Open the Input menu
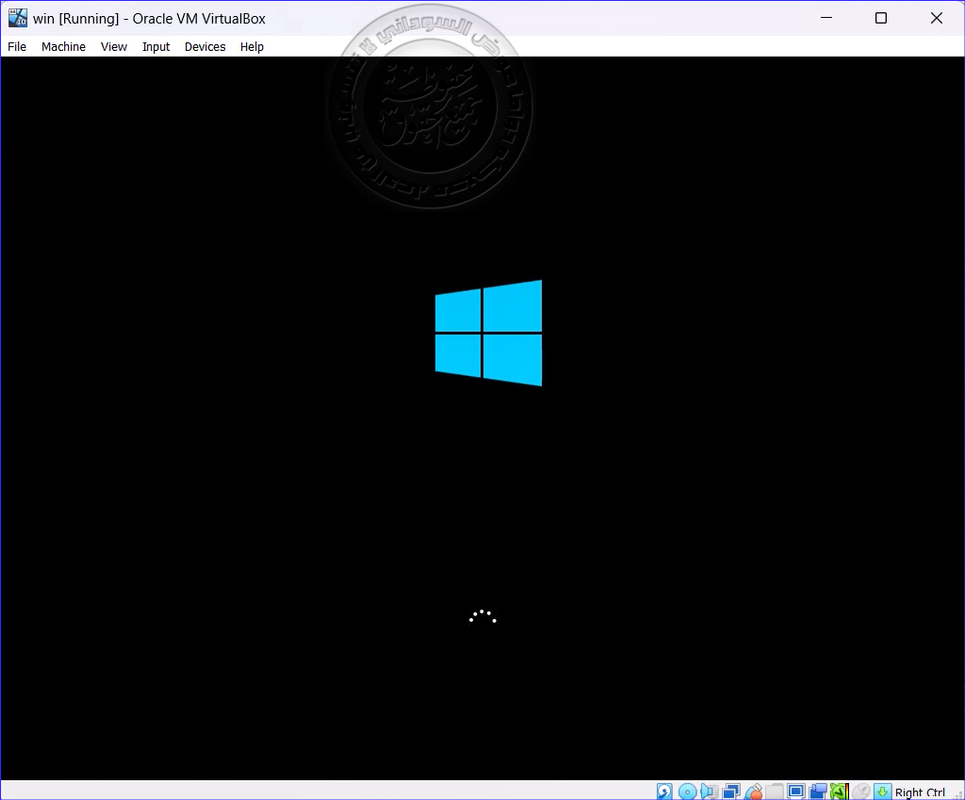This screenshot has width=965, height=800. point(156,47)
